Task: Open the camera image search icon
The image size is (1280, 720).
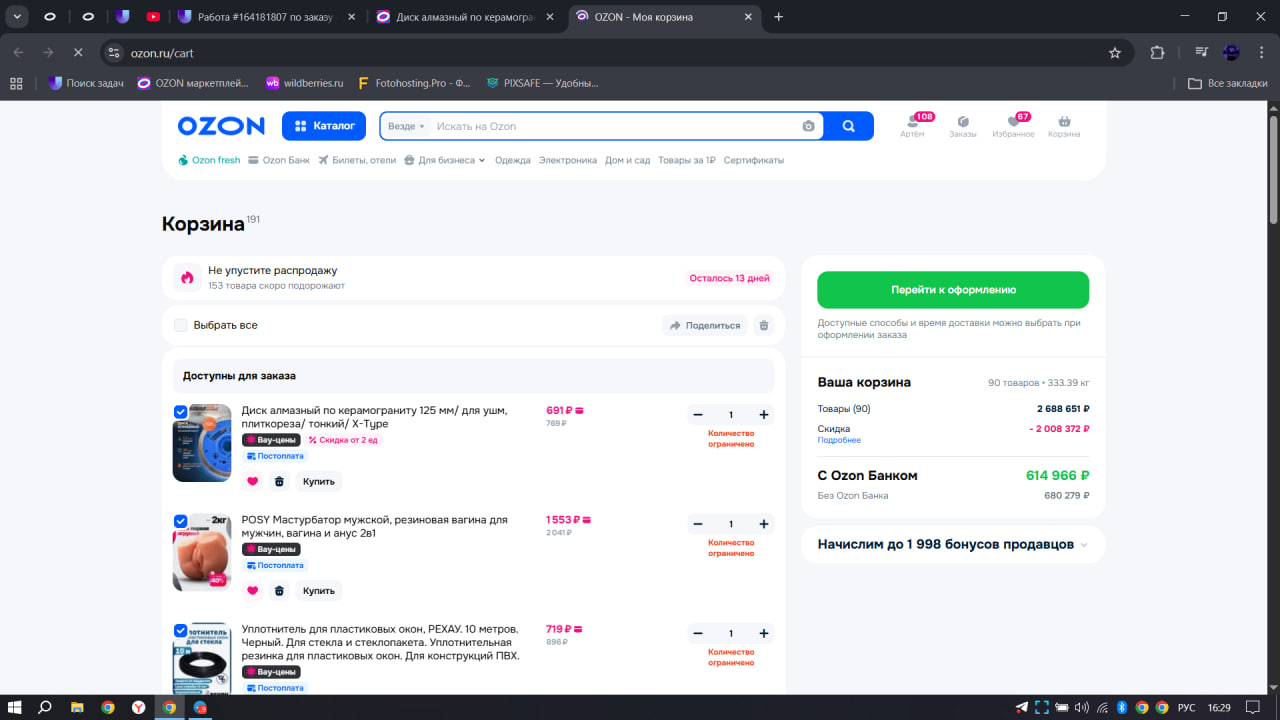Action: (808, 126)
